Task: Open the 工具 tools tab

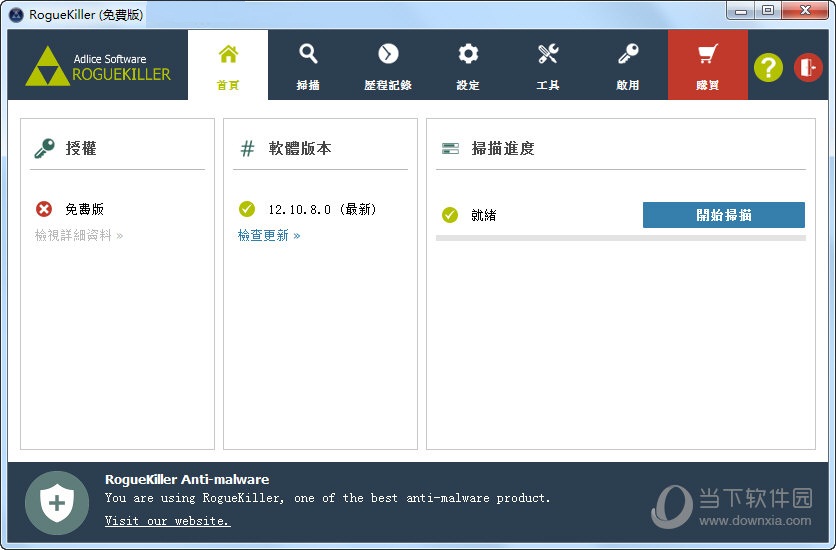Action: tap(548, 65)
